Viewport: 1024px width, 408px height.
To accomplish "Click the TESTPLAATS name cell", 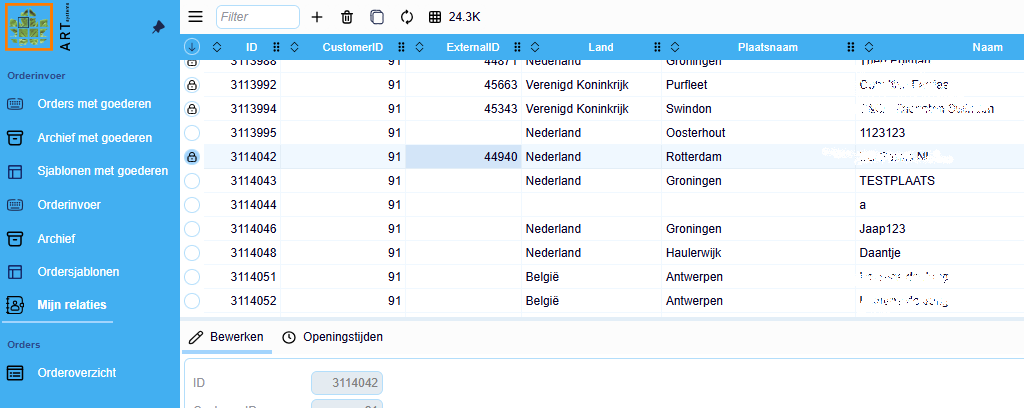I will click(940, 181).
